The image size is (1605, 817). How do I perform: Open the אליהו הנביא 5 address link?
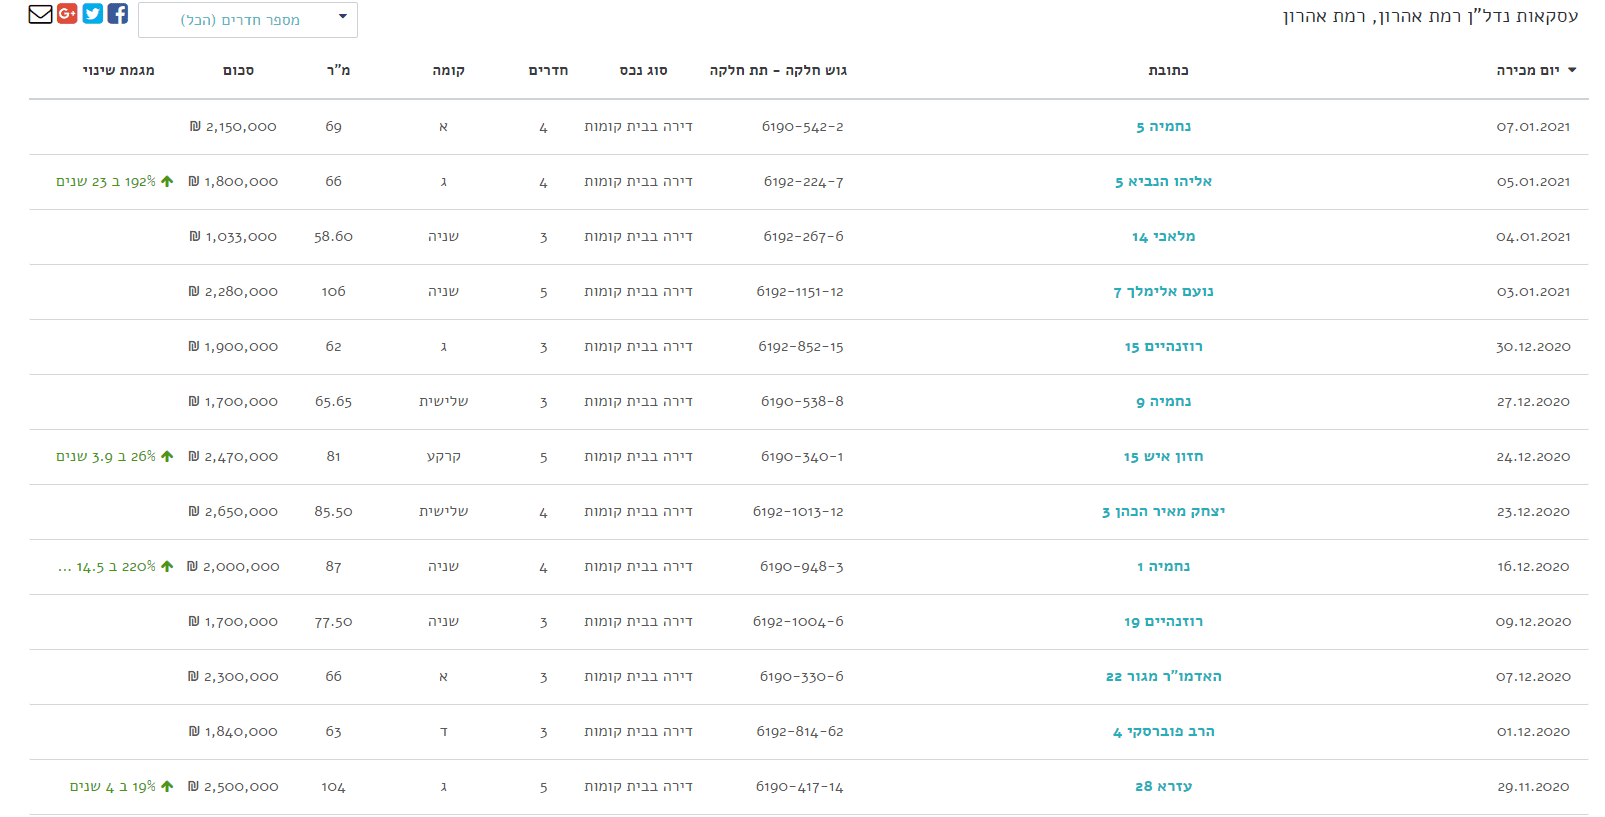click(1163, 182)
